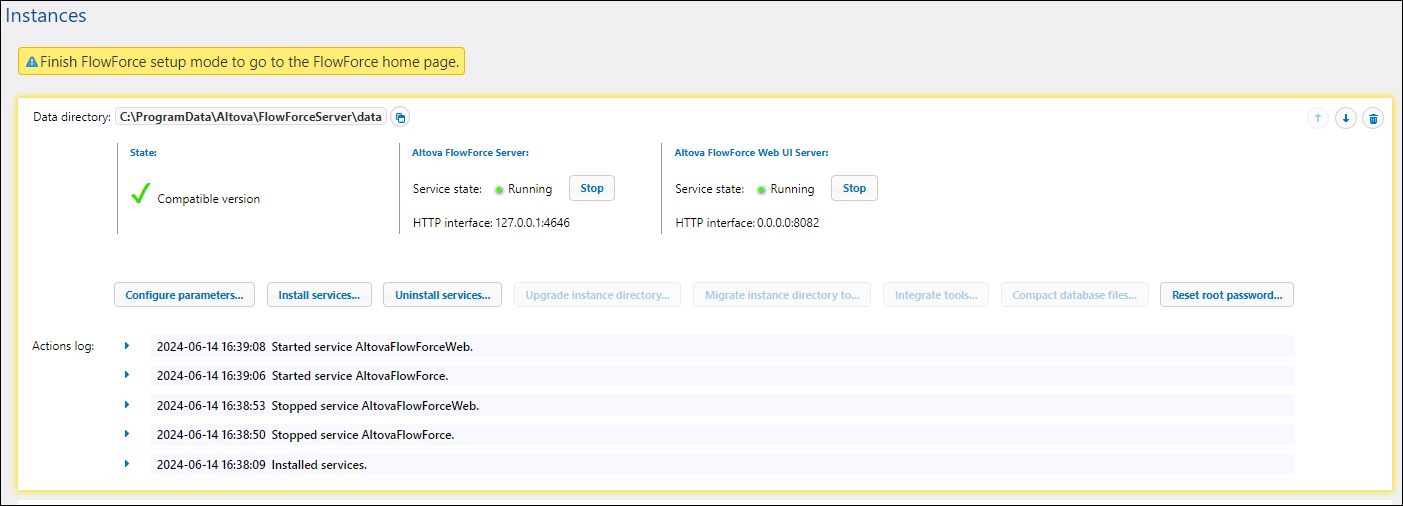This screenshot has height=506, width=1403.
Task: Open Configure parameters dialog
Action: 184,295
